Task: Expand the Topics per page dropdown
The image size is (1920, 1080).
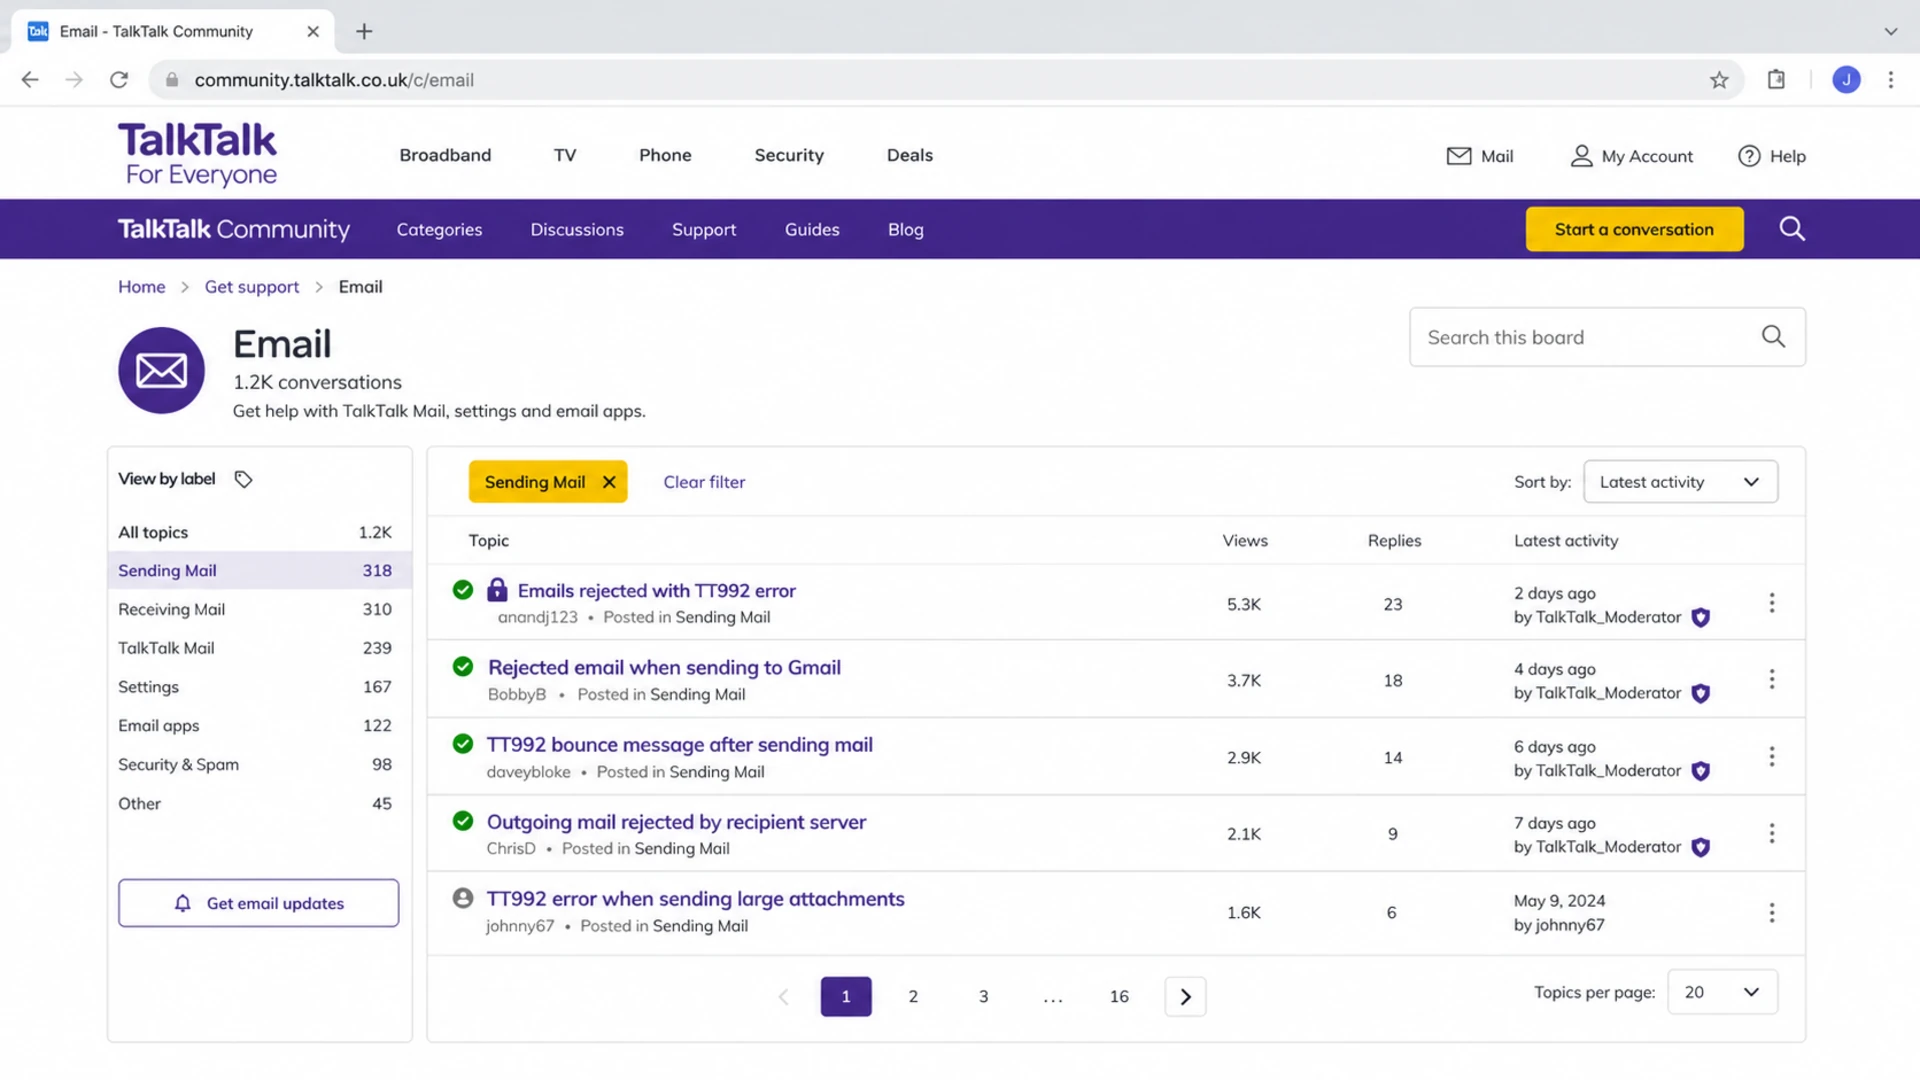Action: (1722, 992)
